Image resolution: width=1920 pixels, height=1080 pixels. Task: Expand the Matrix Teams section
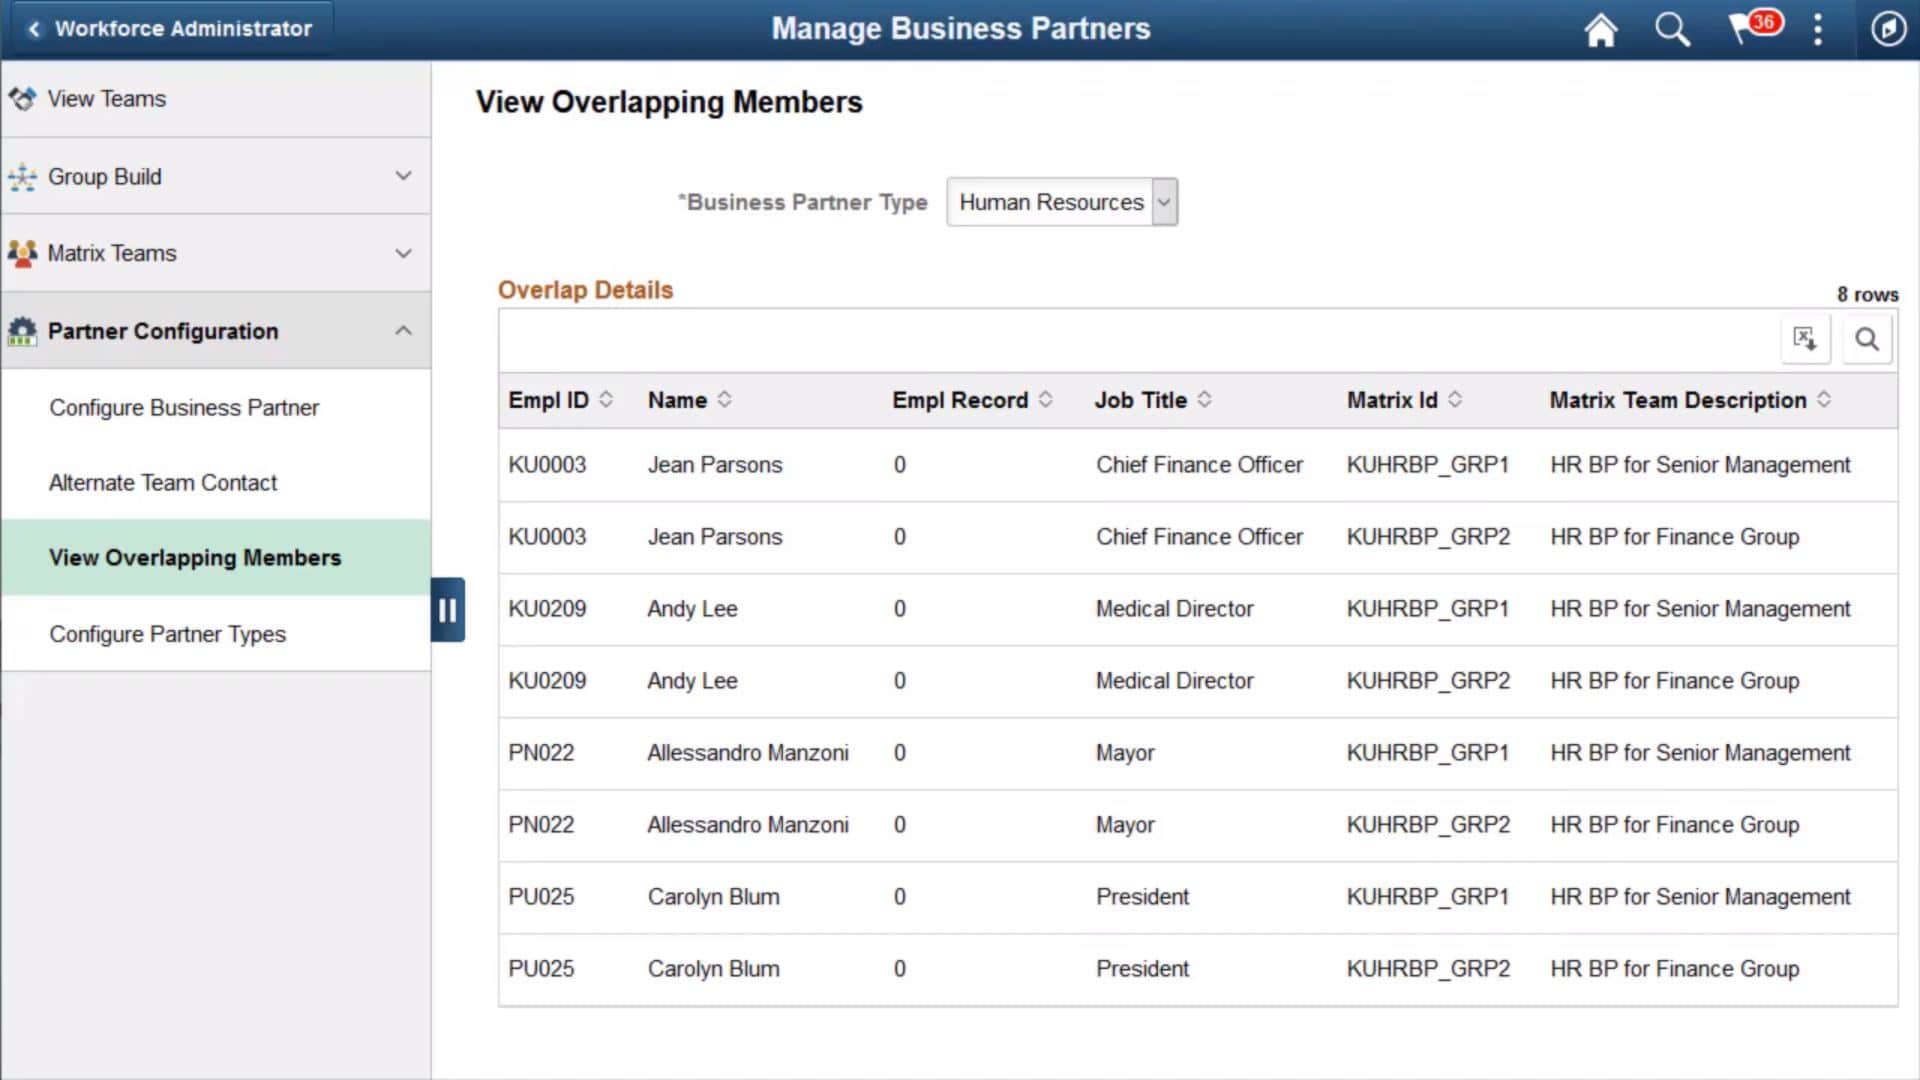[x=404, y=253]
